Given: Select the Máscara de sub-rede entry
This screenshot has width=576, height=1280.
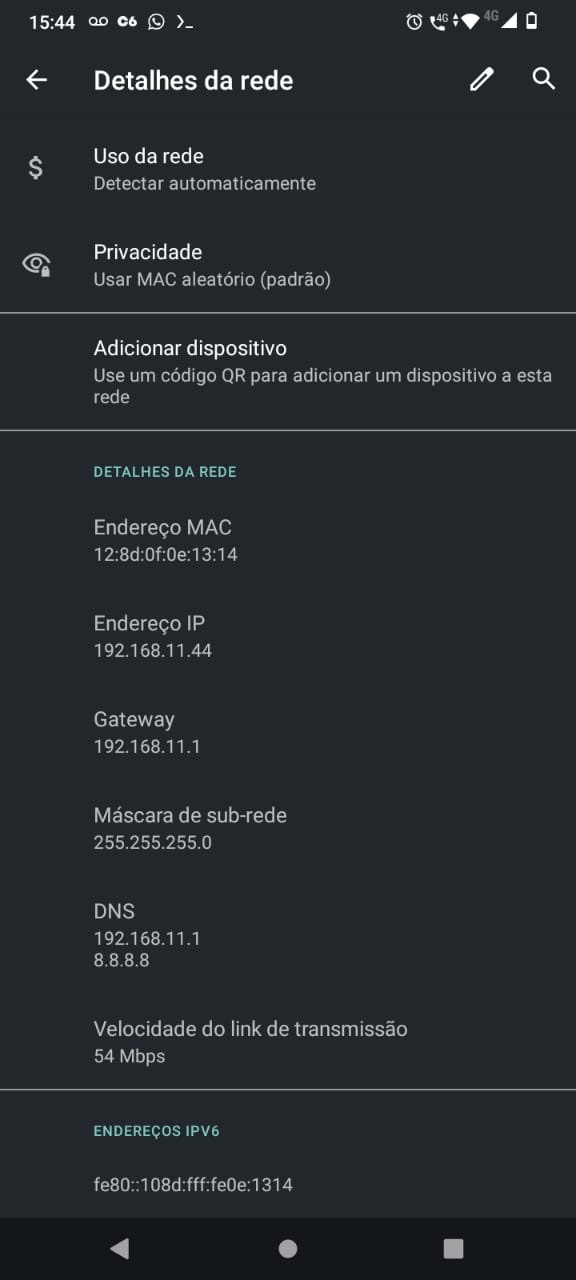Looking at the screenshot, I should coord(288,828).
